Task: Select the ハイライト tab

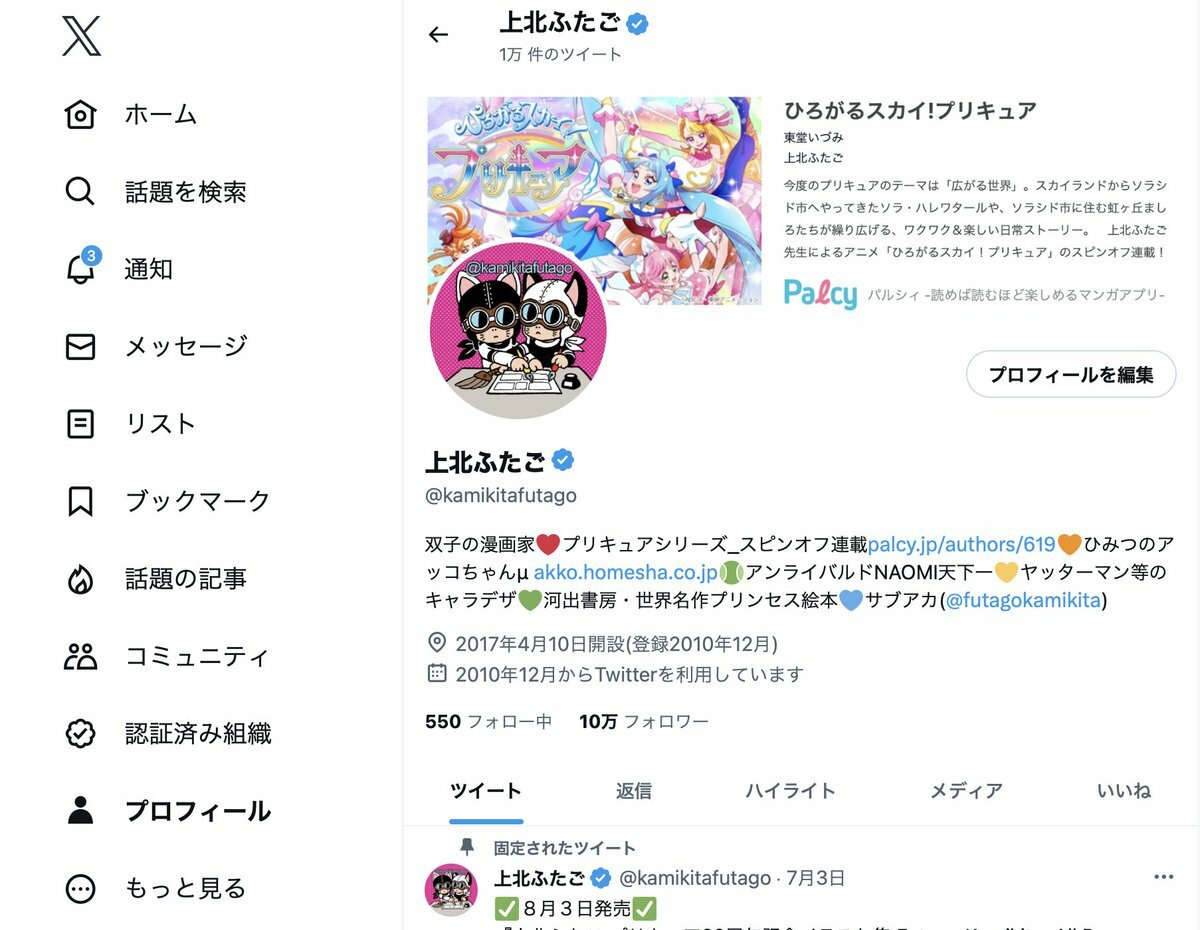Action: [790, 791]
